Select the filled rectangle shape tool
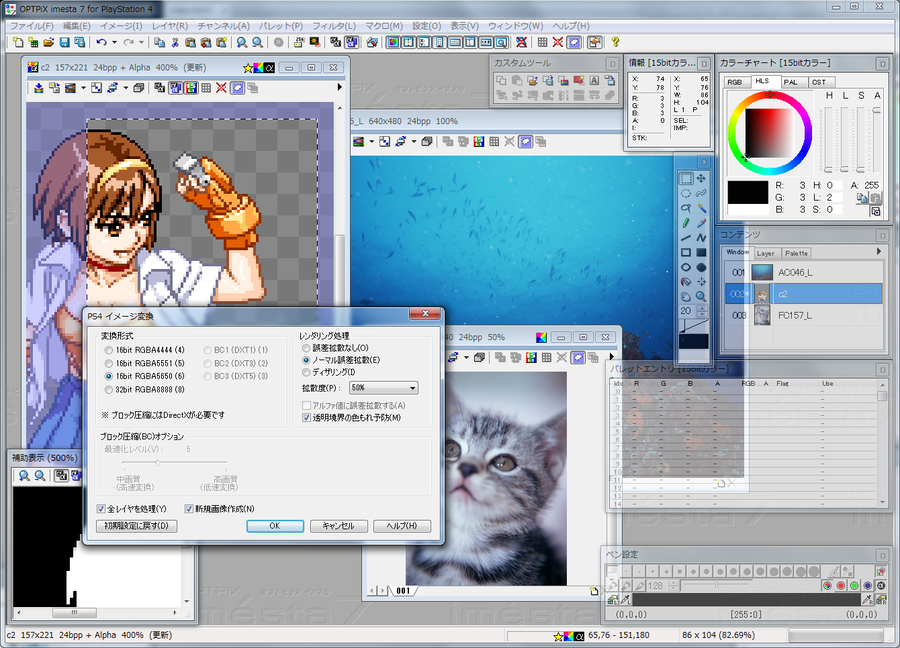 701,253
